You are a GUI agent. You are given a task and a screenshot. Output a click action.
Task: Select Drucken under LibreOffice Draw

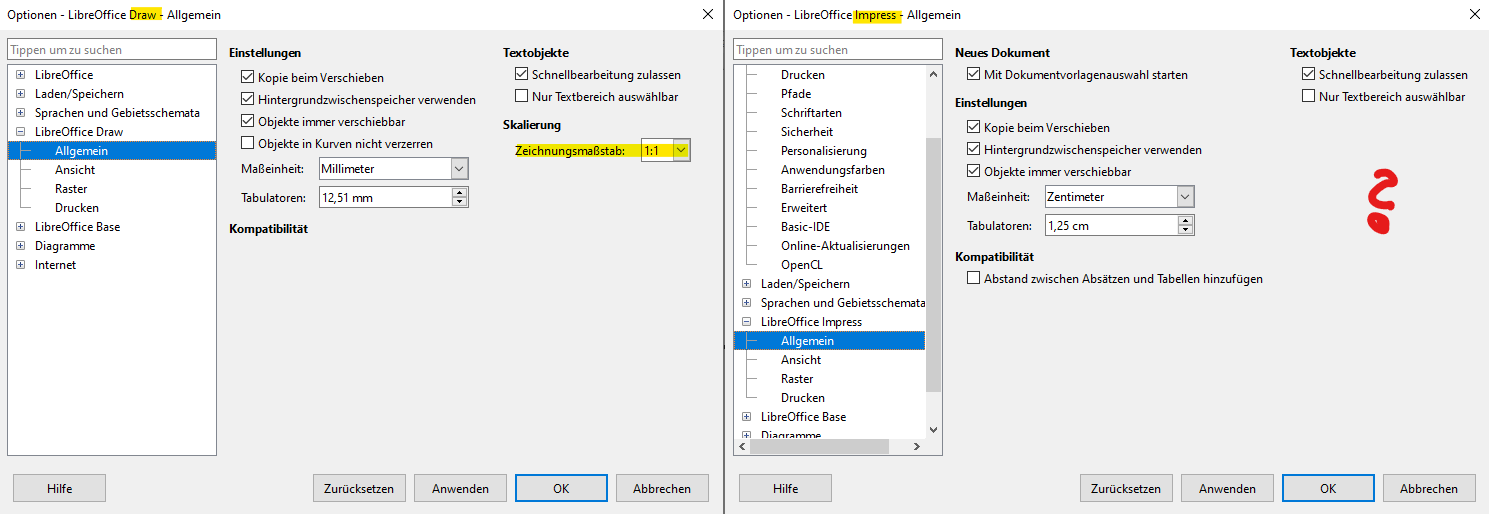pos(77,208)
